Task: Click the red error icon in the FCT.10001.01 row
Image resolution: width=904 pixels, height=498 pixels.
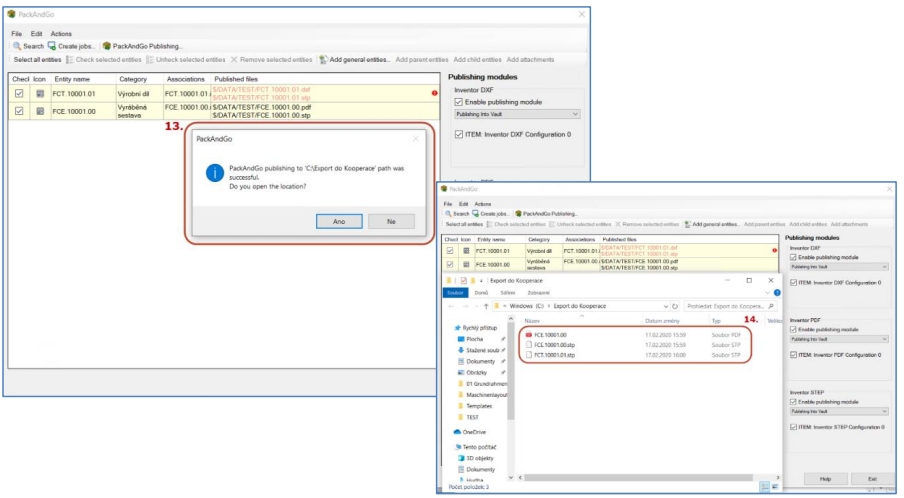Action: point(435,93)
